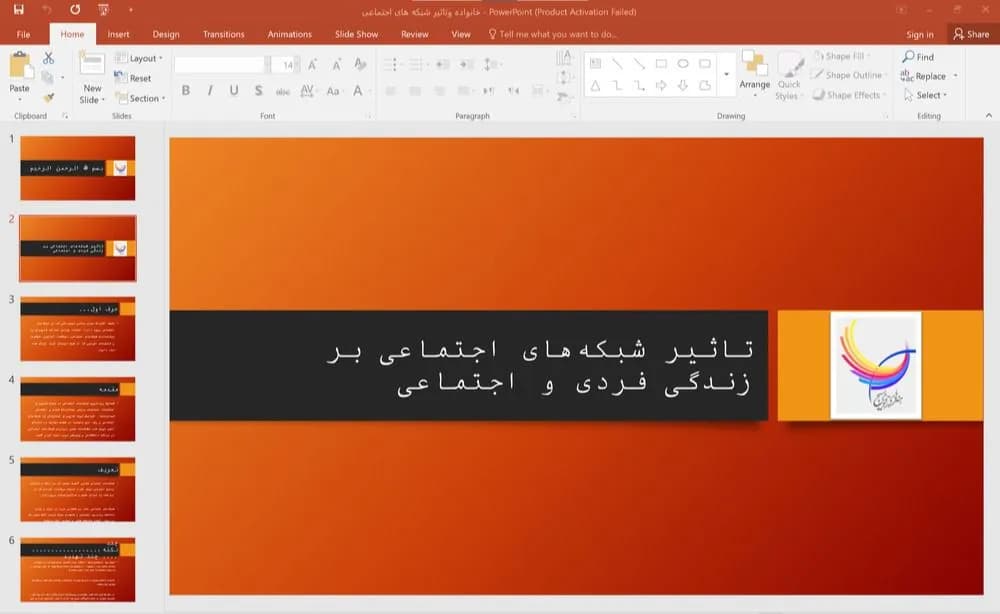
Task: Select the Rectangle shape in gallery
Action: (x=661, y=63)
